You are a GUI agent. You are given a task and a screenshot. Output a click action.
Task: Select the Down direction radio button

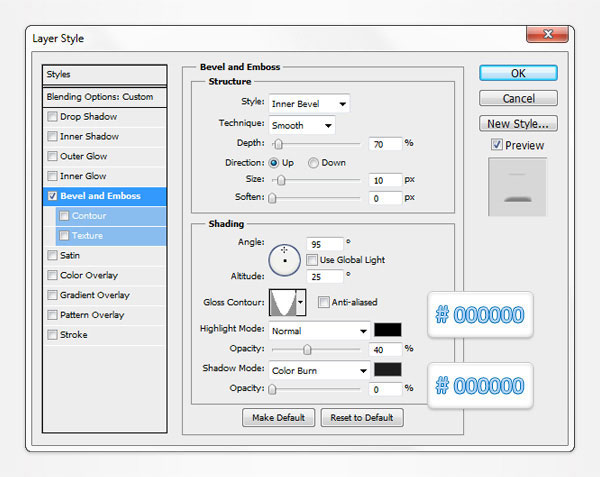(314, 163)
